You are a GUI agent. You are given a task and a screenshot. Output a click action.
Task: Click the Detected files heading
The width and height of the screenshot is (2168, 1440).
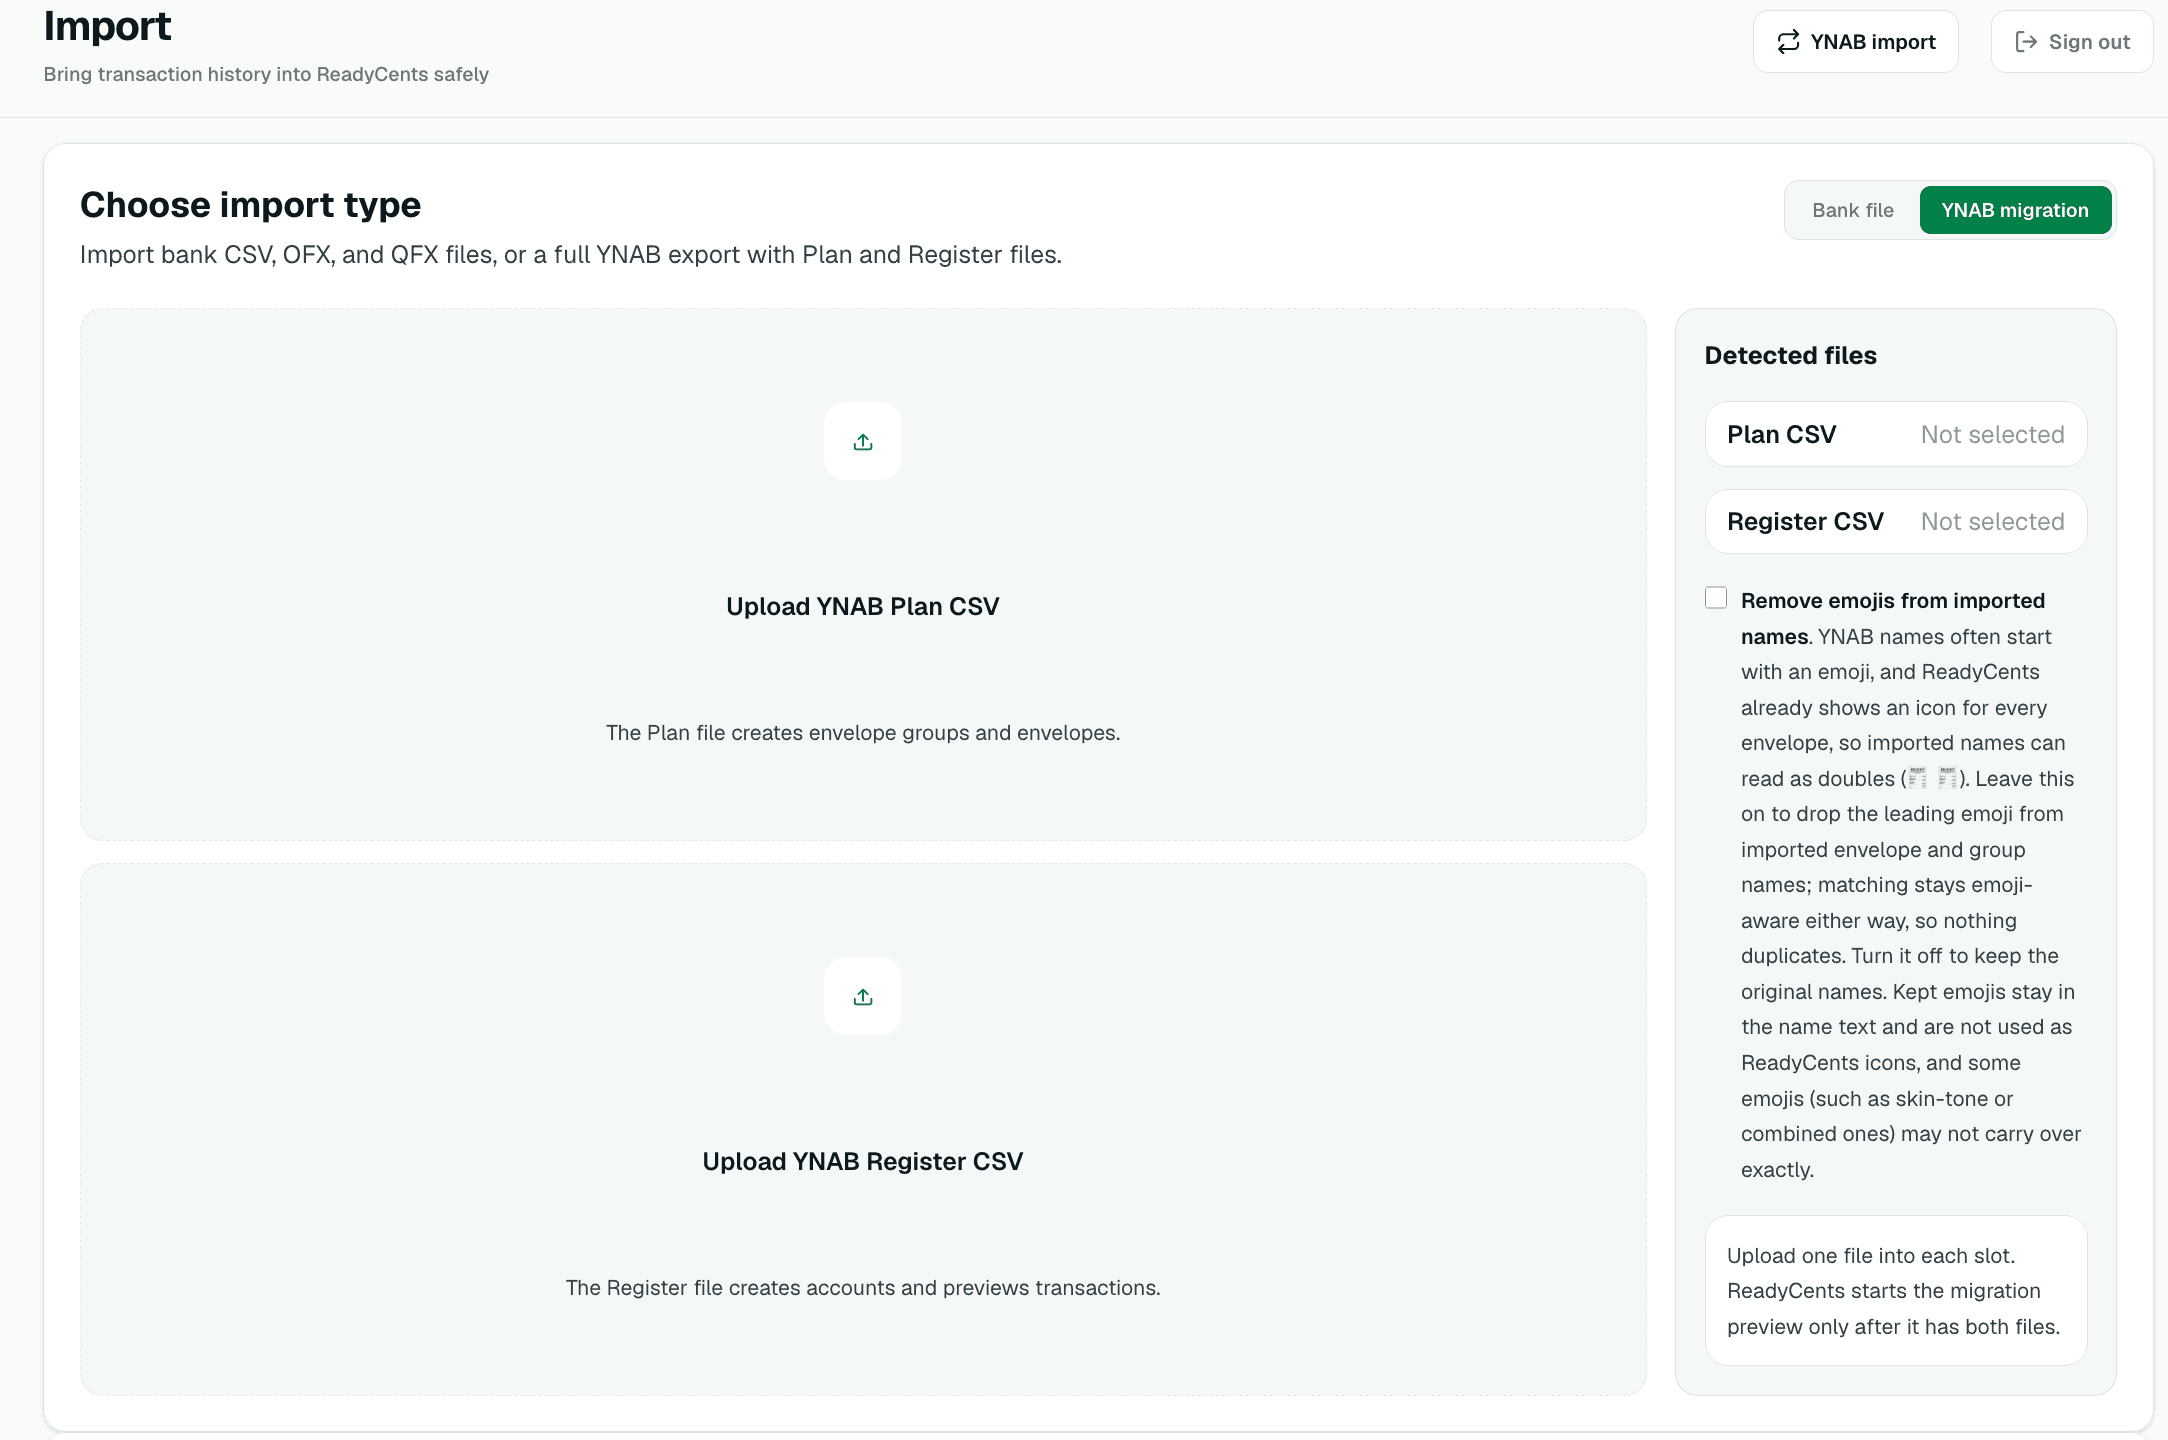tap(1790, 355)
